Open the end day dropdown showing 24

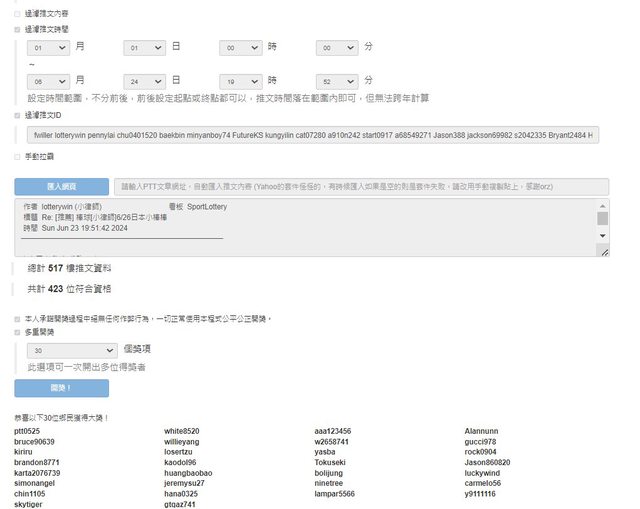coord(144,80)
